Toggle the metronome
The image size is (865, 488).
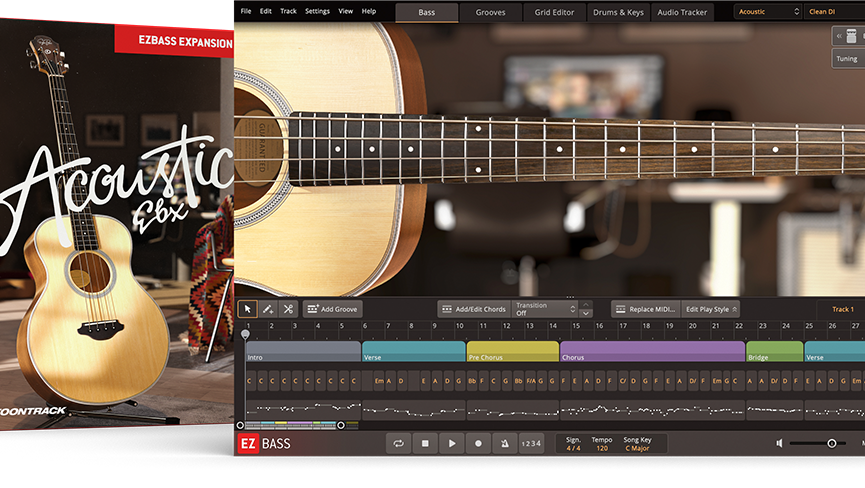pos(505,443)
